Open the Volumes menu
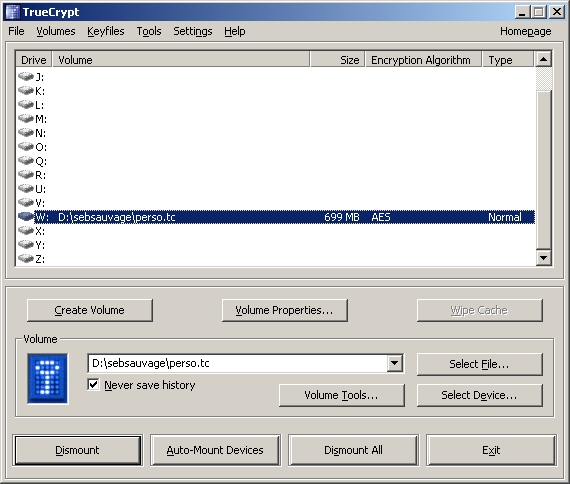 tap(56, 31)
